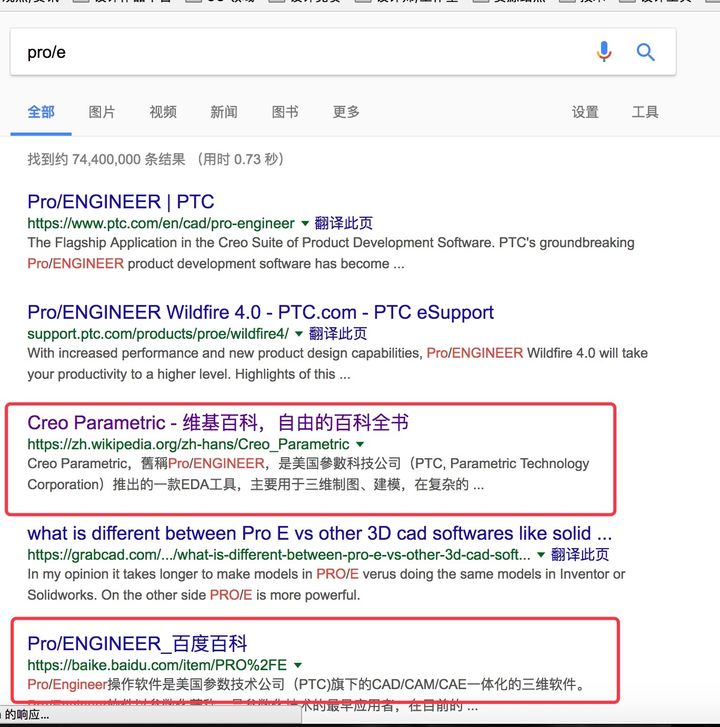
Task: Switch to the 视频 tab
Action: 163,112
